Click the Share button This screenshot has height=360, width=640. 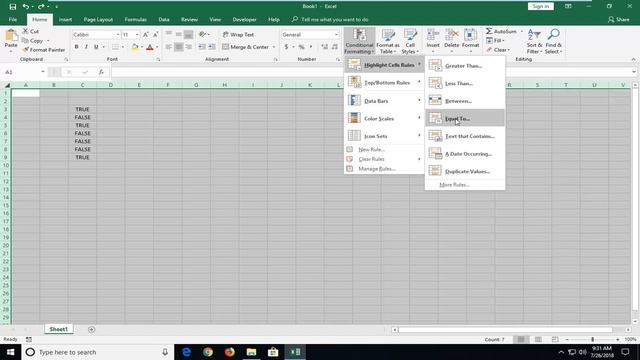[618, 20]
